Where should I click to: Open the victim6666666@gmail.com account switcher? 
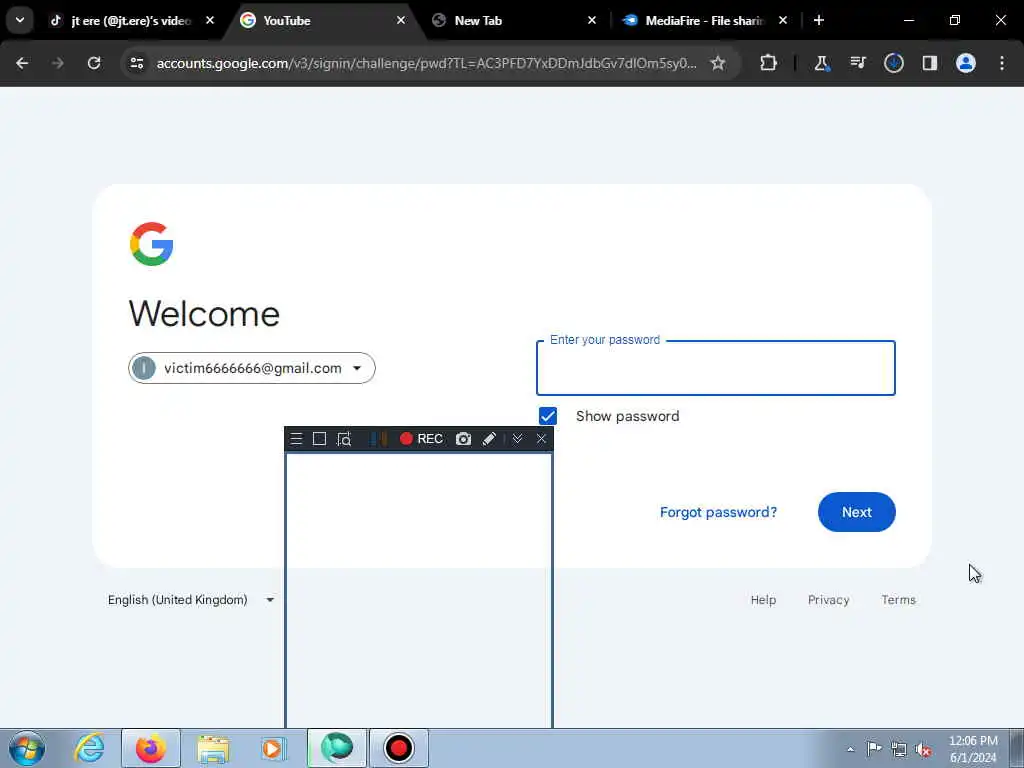pyautogui.click(x=252, y=368)
